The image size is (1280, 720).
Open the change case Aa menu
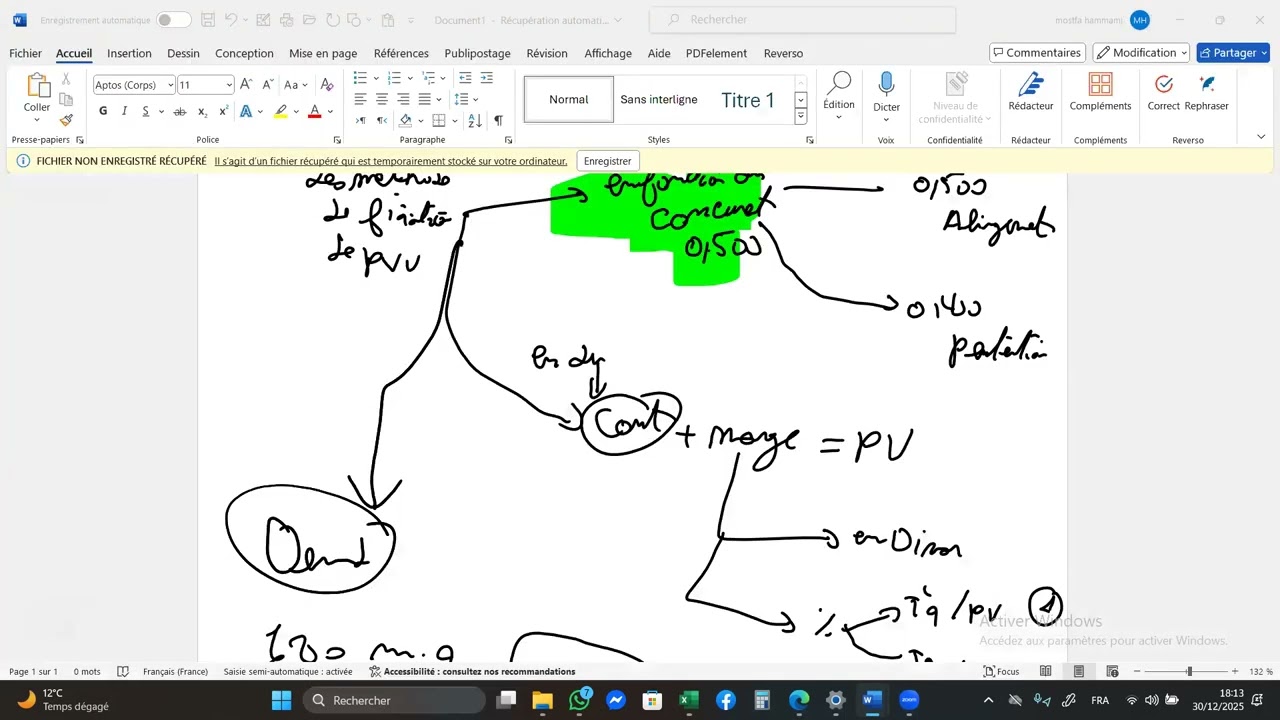(x=296, y=85)
